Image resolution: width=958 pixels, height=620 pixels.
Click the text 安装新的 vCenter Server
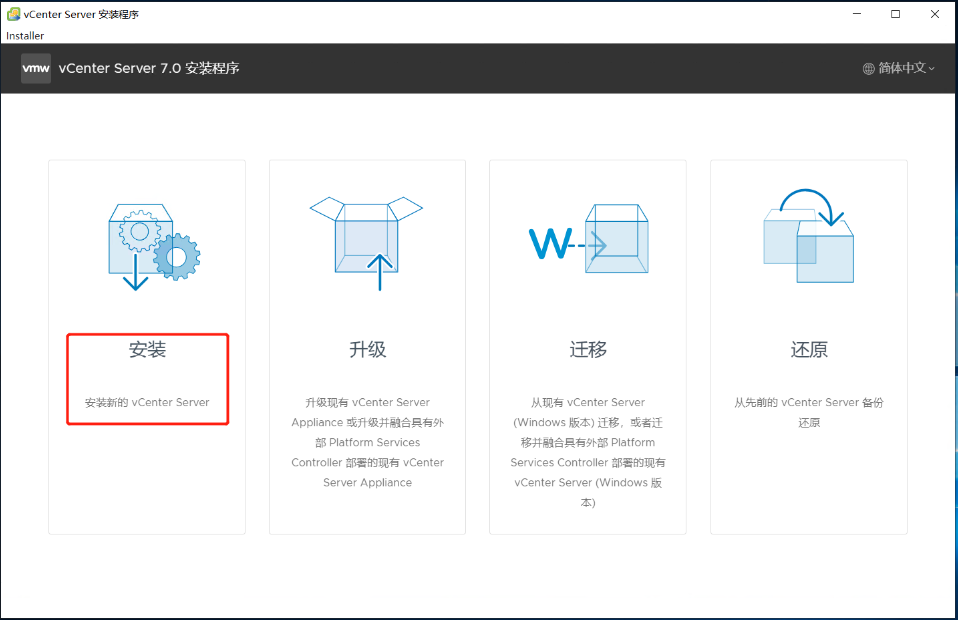(147, 402)
